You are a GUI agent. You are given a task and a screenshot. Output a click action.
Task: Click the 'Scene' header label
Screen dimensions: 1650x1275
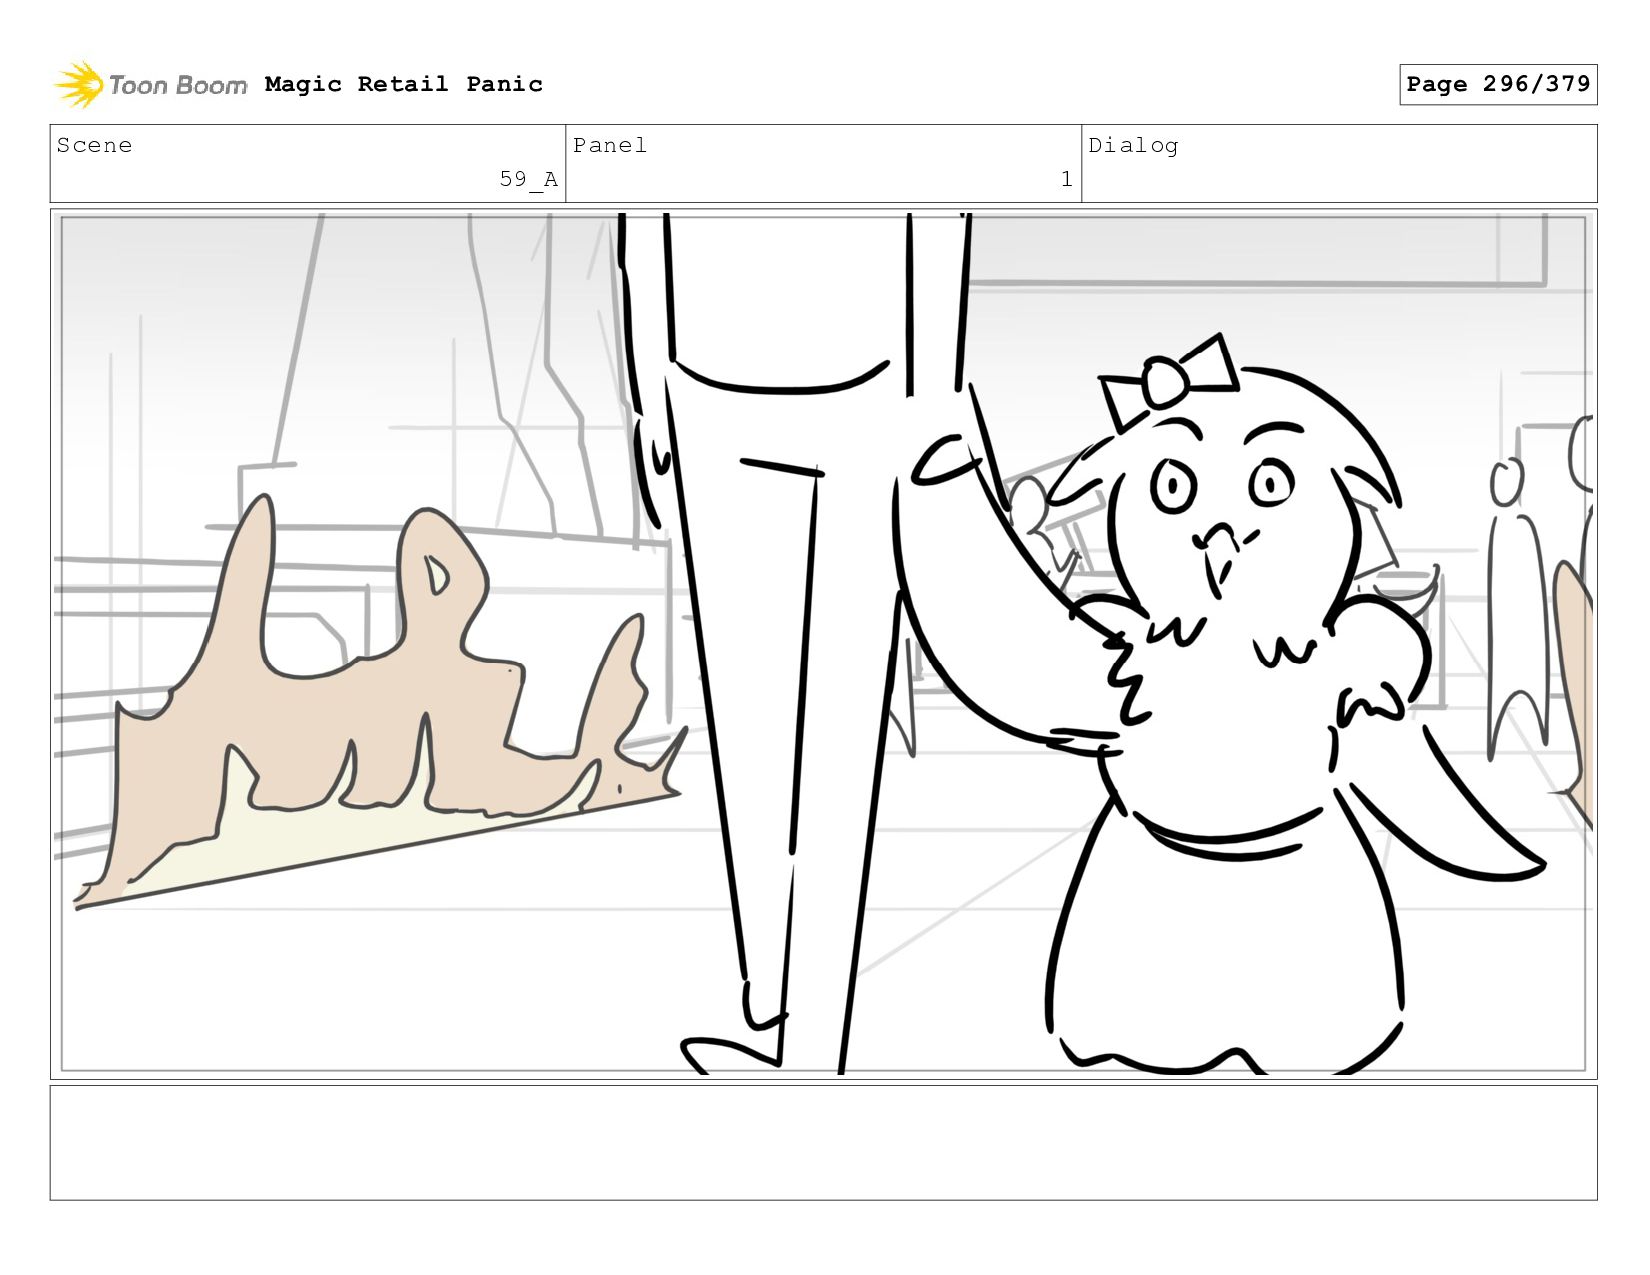[94, 145]
